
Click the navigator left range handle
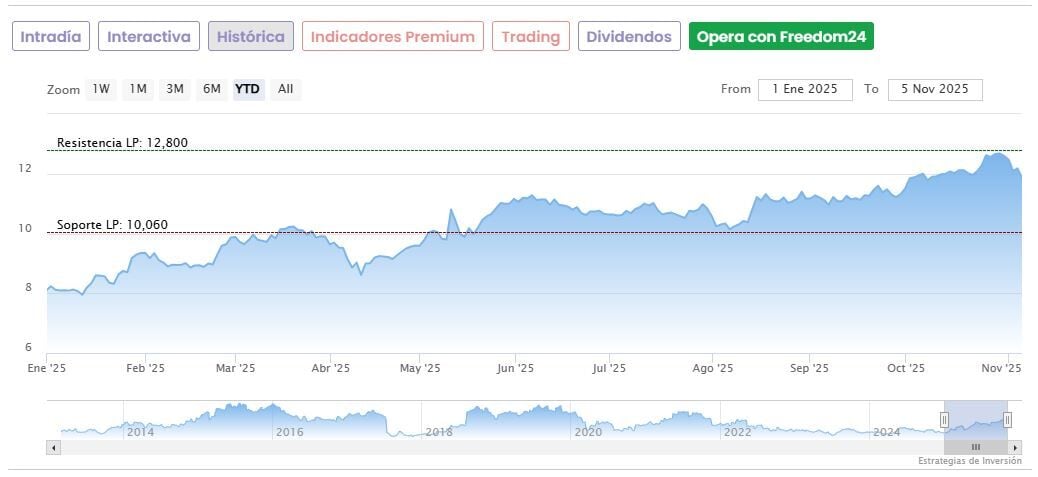(944, 420)
